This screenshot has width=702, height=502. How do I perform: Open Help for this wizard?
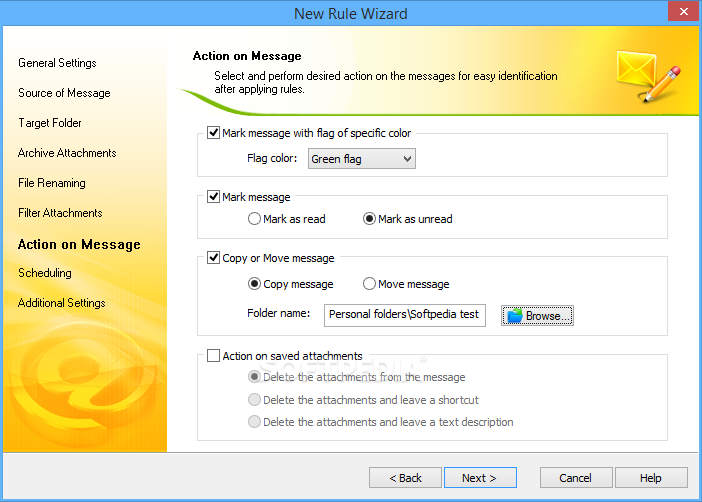click(651, 478)
